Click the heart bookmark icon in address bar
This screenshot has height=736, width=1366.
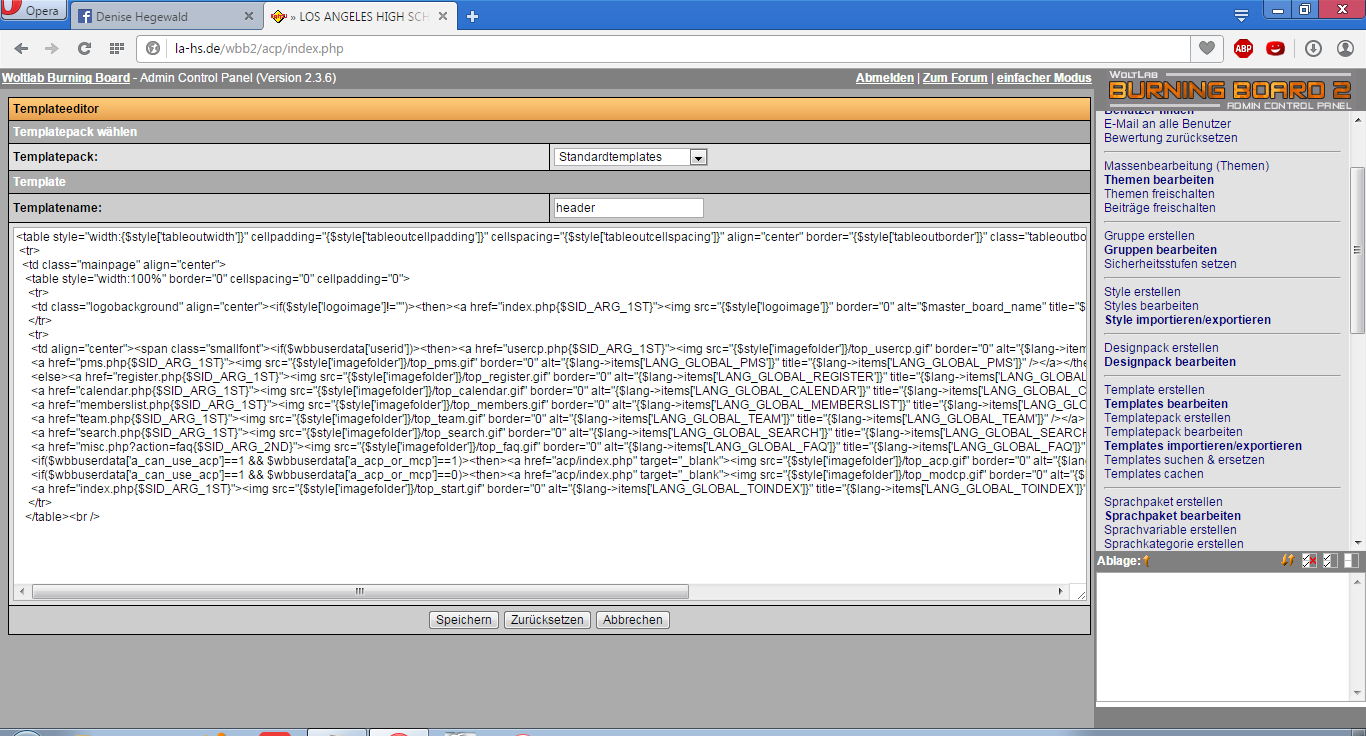coord(1207,48)
